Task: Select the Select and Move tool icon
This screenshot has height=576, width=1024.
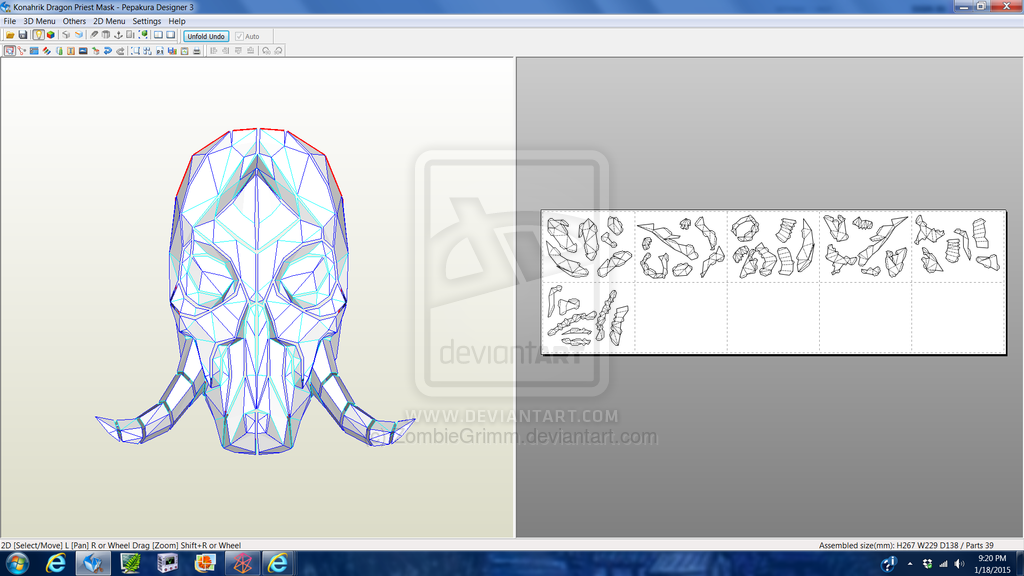Action: (x=9, y=51)
